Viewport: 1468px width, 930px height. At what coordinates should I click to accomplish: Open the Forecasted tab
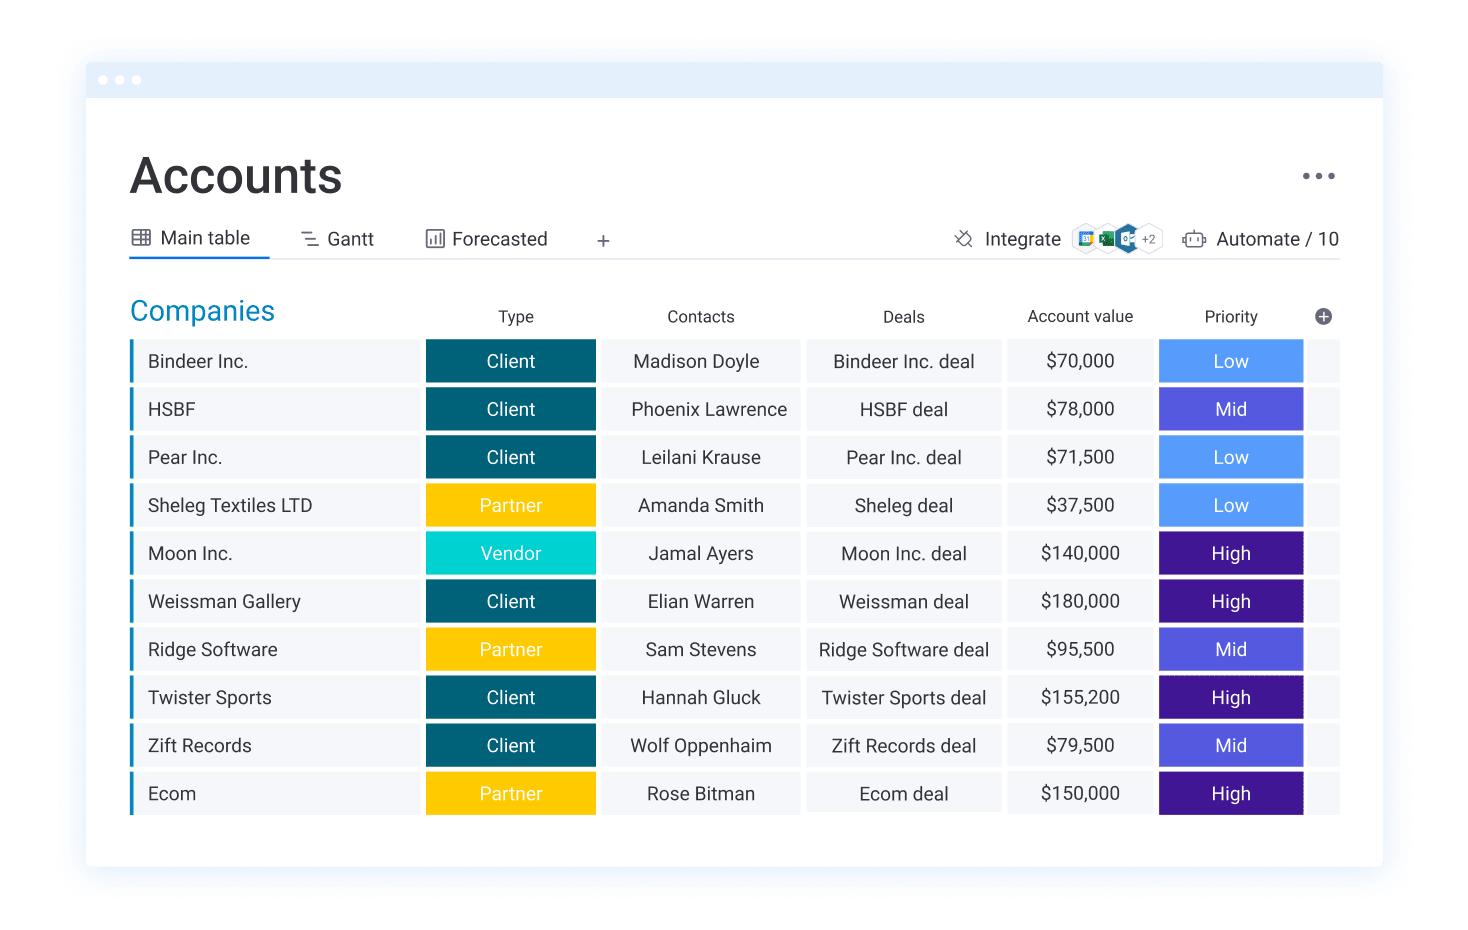click(x=487, y=239)
